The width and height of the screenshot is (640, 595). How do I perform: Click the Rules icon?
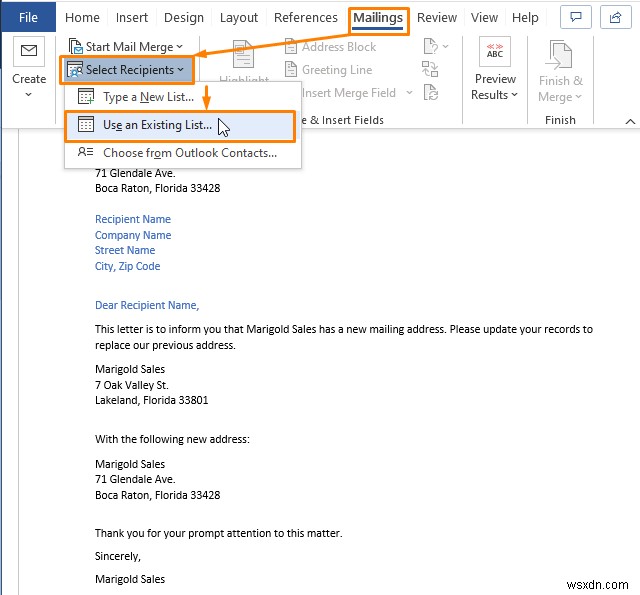click(x=431, y=47)
